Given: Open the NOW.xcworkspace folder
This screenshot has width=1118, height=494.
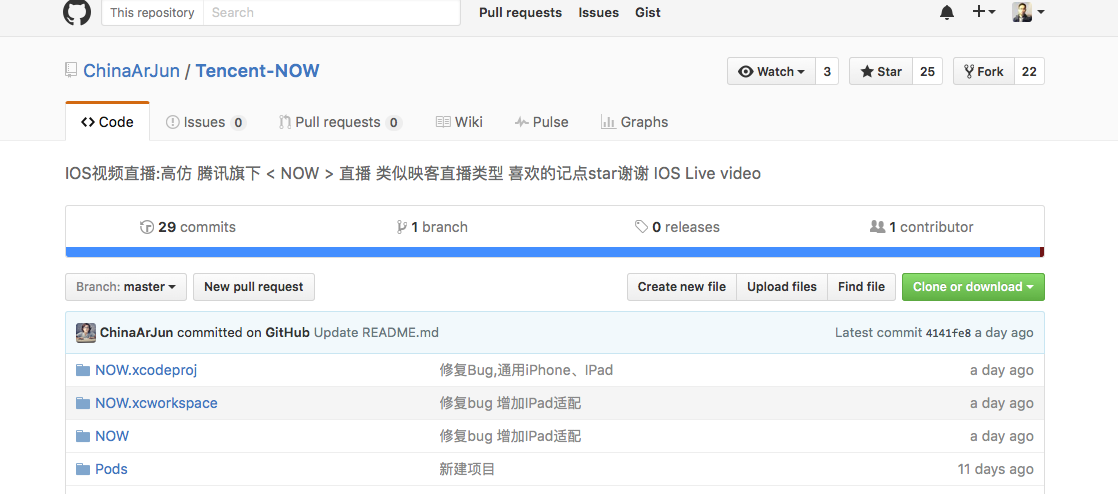Looking at the screenshot, I should coord(156,403).
